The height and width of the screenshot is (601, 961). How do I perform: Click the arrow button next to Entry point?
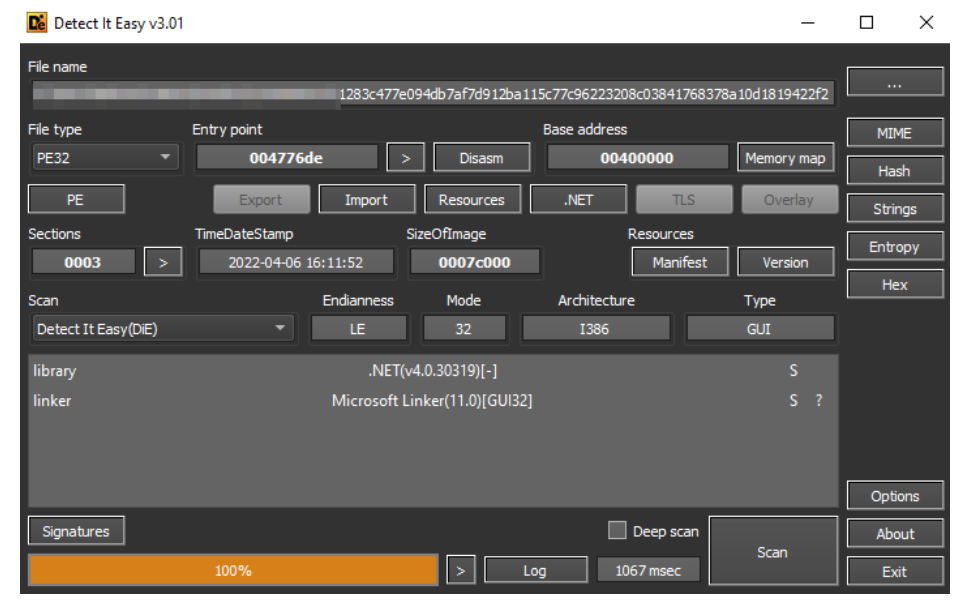point(405,158)
